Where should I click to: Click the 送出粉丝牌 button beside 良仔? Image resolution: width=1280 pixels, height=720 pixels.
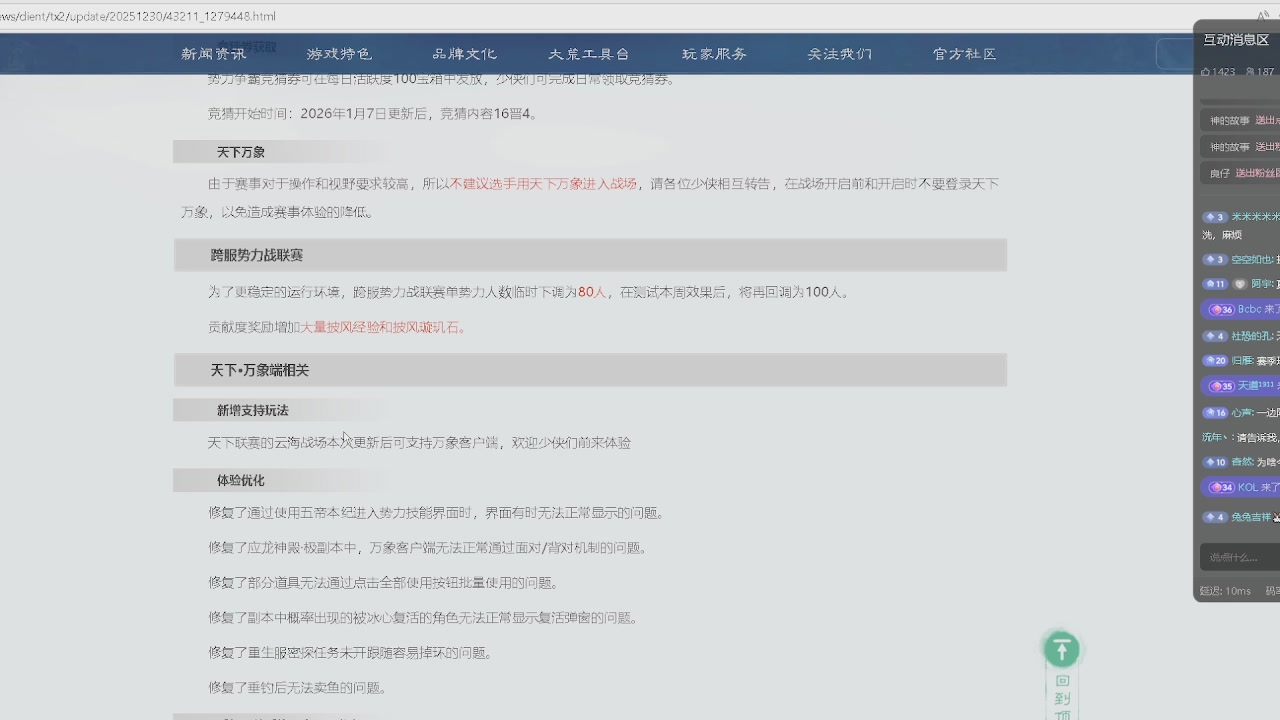1258,172
